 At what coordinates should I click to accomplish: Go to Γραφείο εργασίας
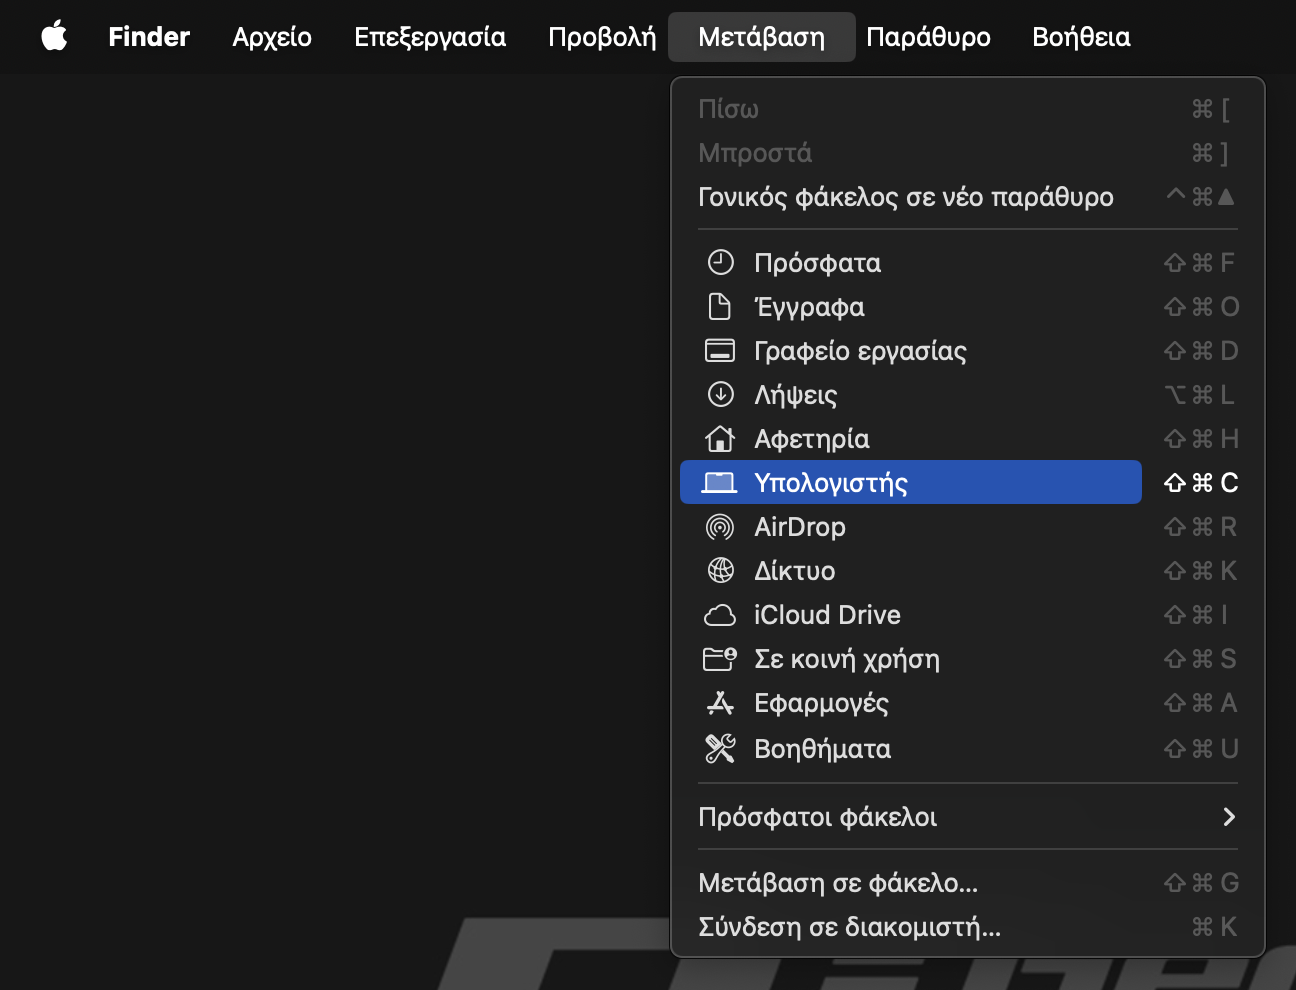[x=968, y=351]
